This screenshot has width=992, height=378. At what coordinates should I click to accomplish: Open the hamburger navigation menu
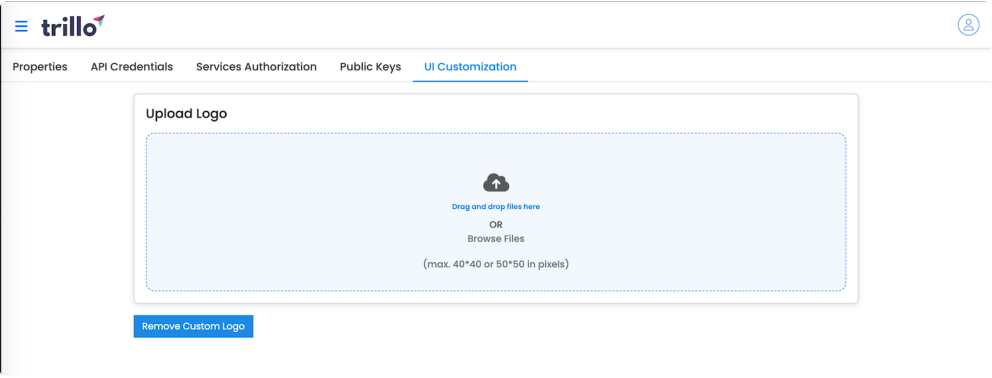21,26
